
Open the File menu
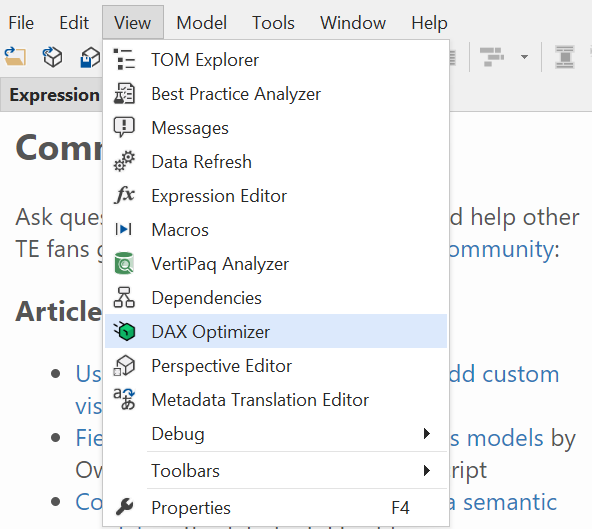click(x=21, y=23)
